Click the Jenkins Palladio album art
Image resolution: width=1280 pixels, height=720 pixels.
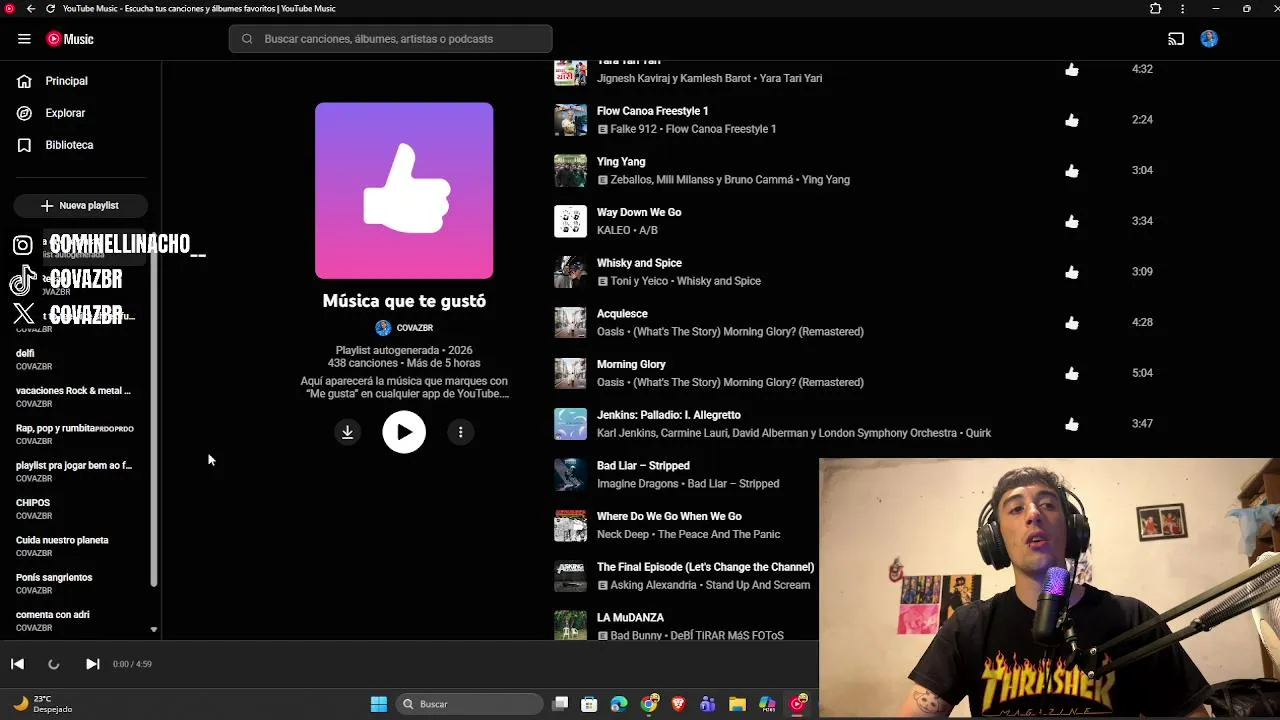point(570,424)
